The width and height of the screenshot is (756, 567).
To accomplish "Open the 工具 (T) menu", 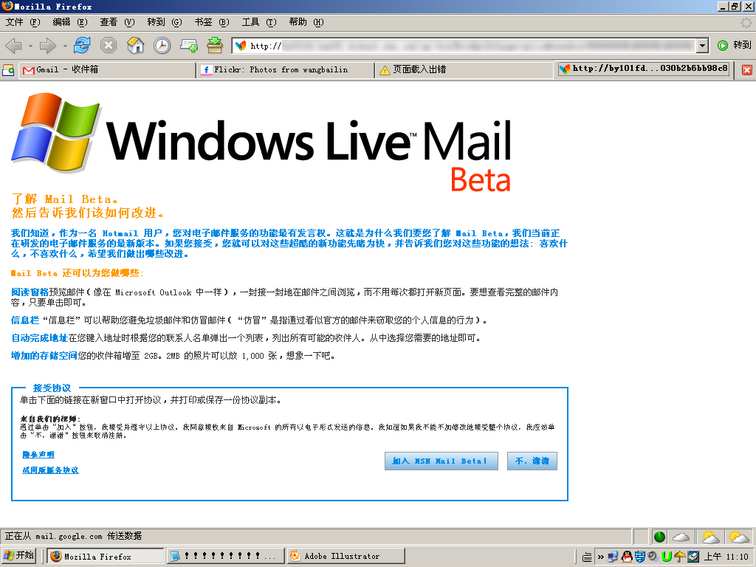I will (x=259, y=22).
